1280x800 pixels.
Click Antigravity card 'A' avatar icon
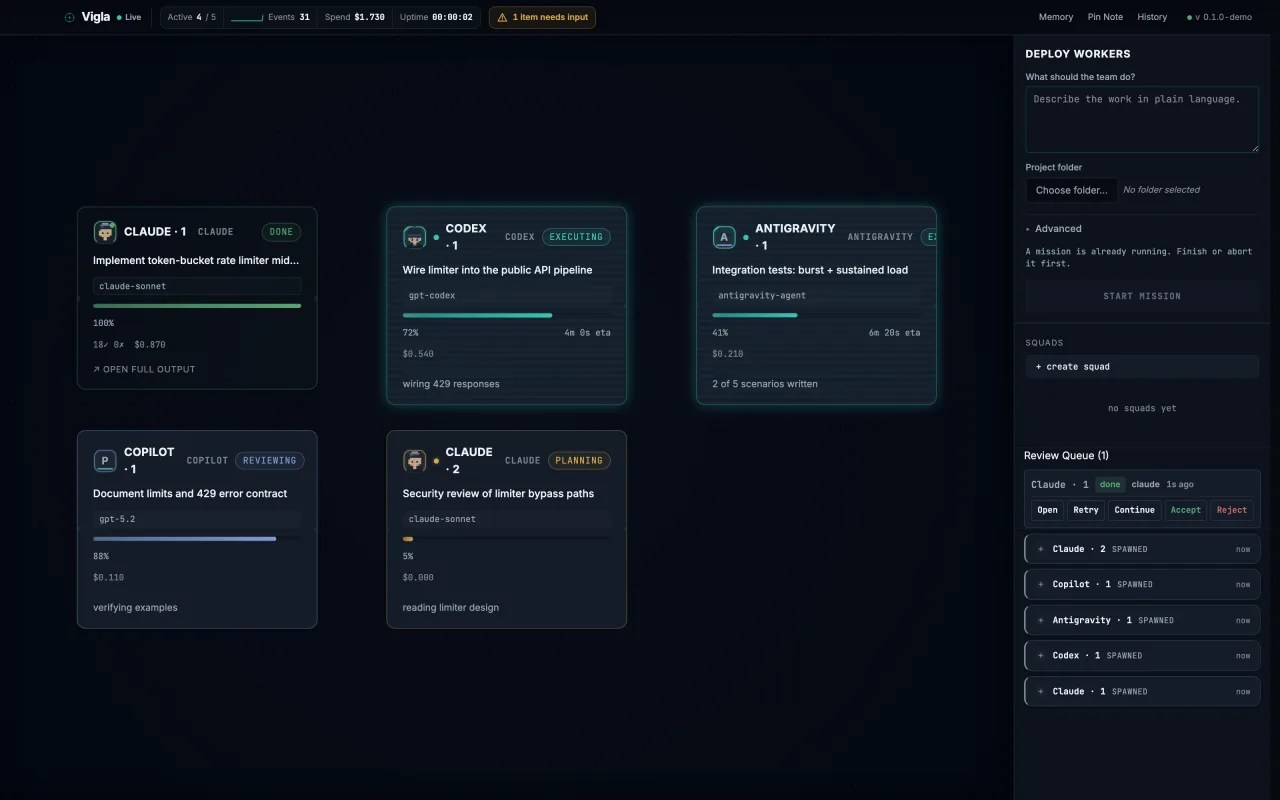pyautogui.click(x=723, y=237)
